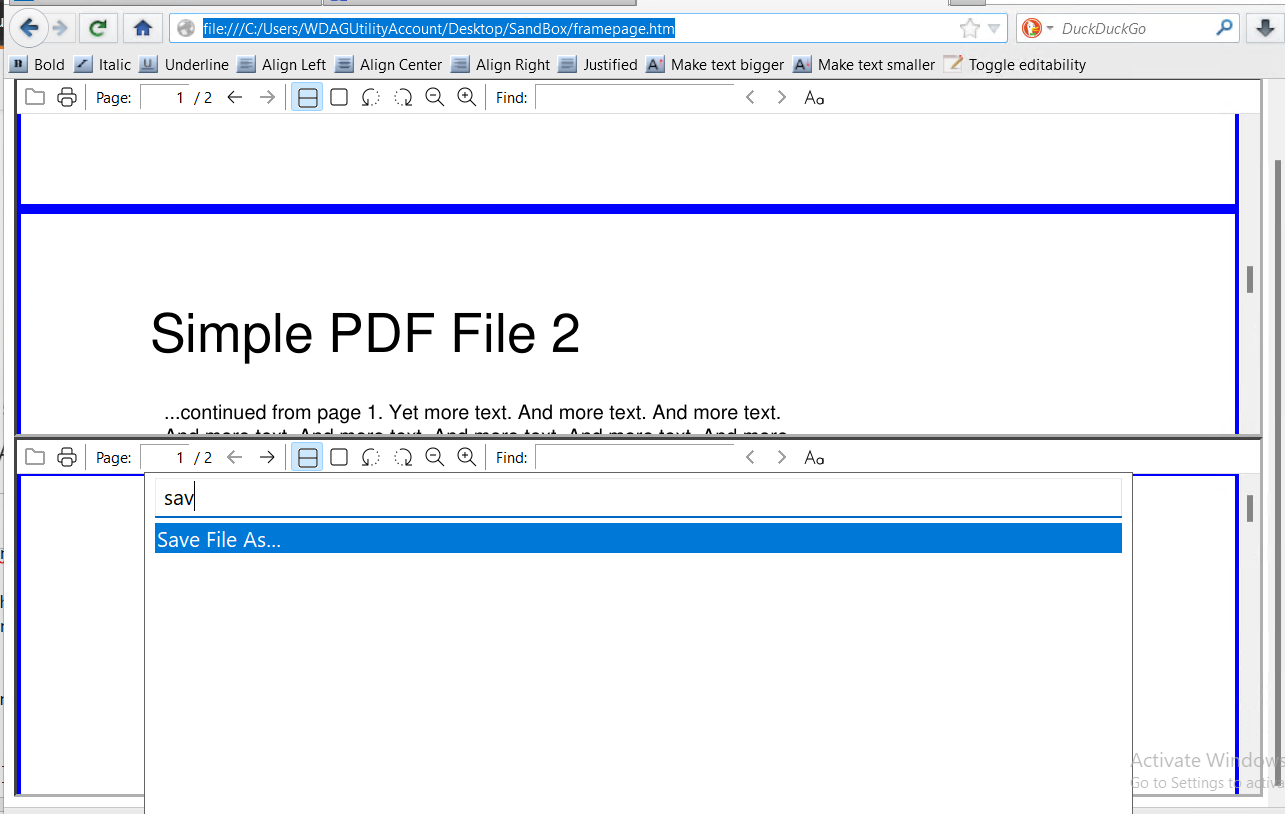Go back with browser Back button
Viewport: 1285px width, 814px height.
click(28, 28)
